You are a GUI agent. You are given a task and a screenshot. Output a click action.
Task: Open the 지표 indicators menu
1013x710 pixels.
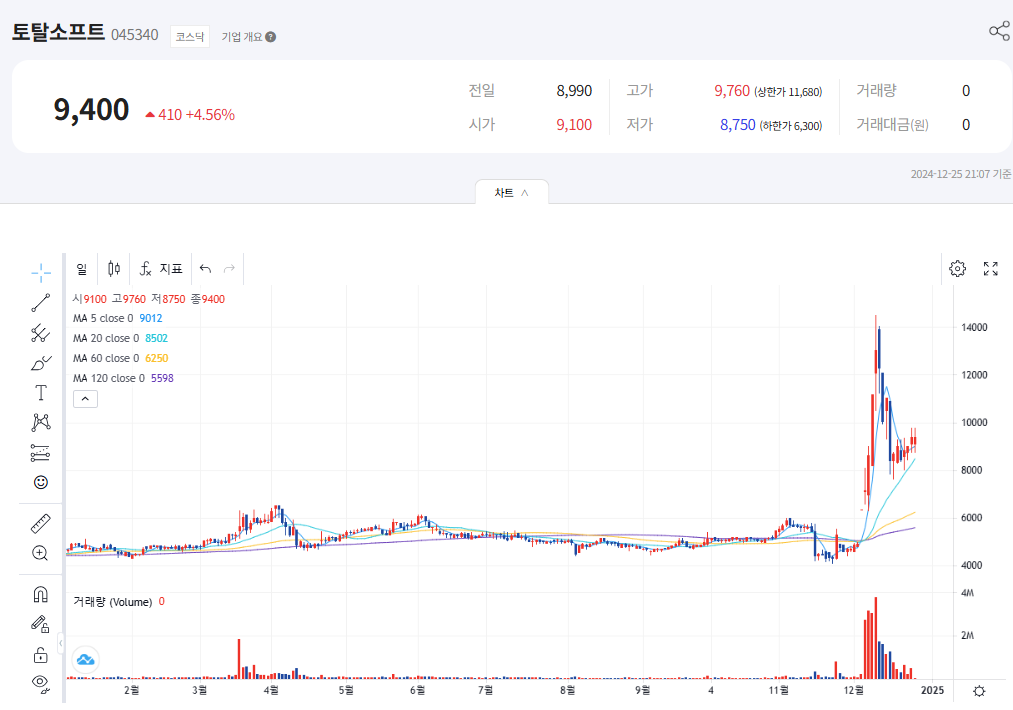[161, 269]
